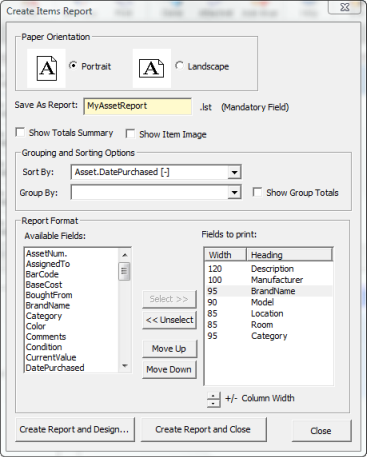Viewport: 367px width, 457px height.
Task: Select BaseCost in Available Fields
Action: 72,285
